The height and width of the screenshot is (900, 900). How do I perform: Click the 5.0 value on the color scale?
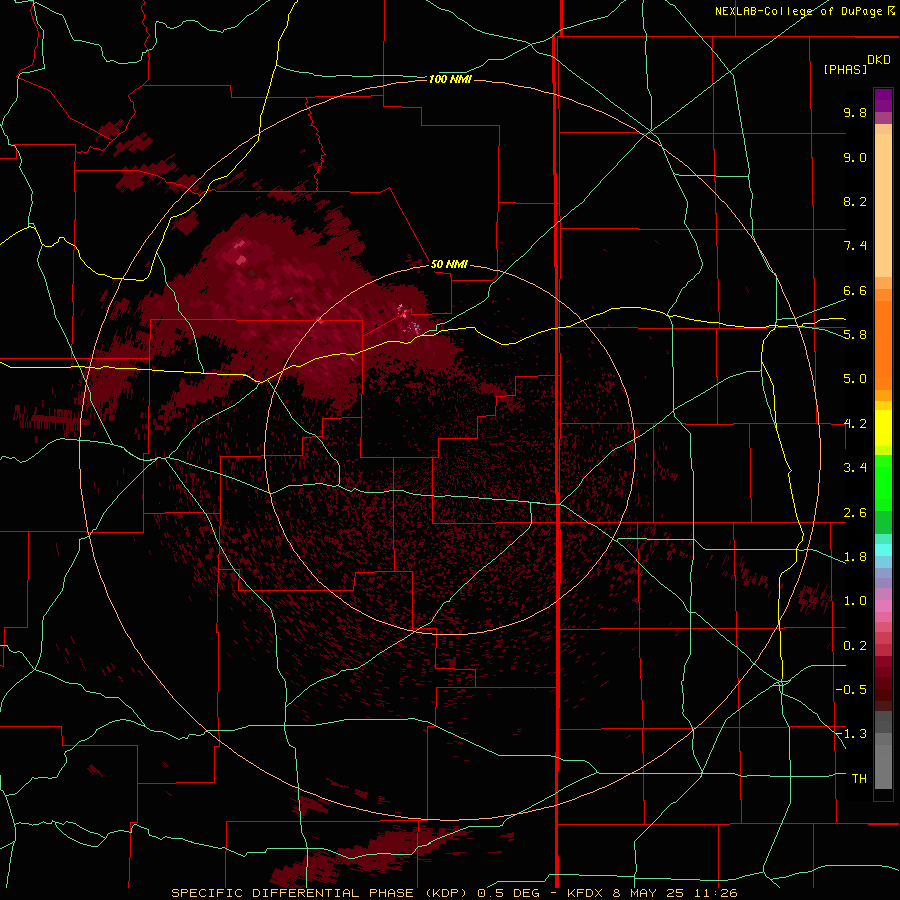point(855,379)
